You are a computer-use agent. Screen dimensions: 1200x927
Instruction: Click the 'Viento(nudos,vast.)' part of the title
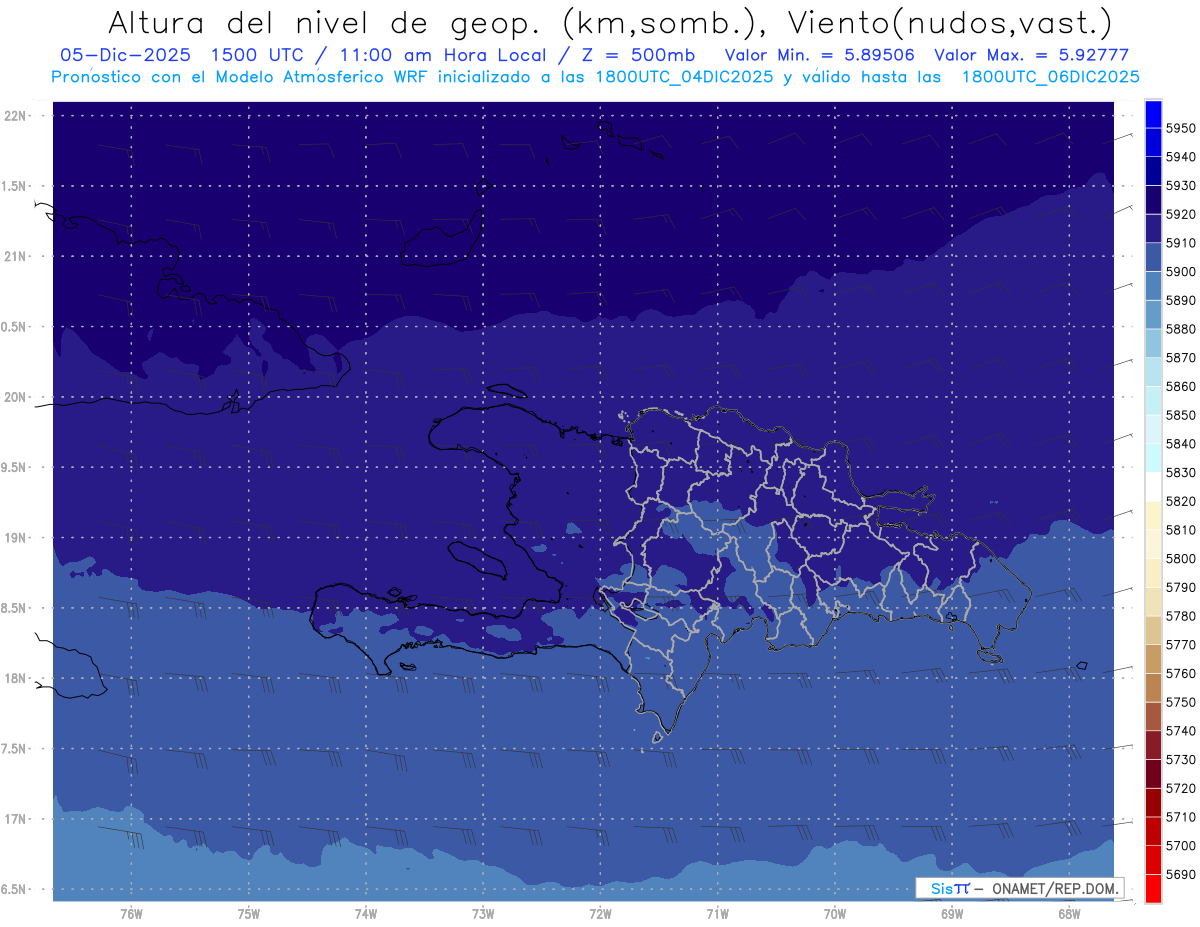(x=948, y=22)
